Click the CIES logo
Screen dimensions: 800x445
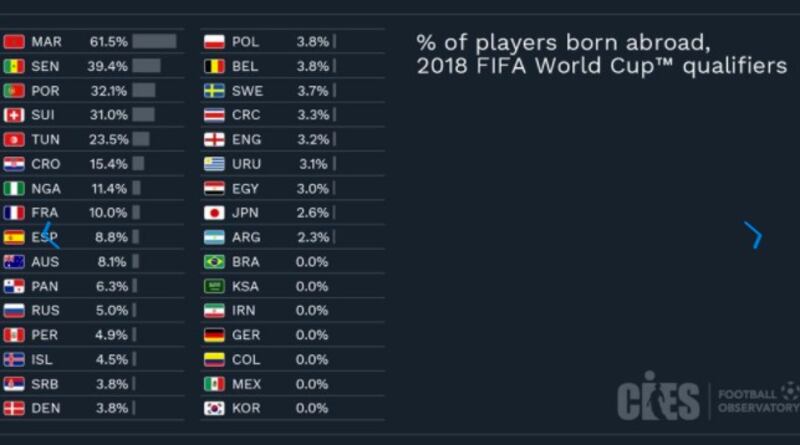pyautogui.click(x=659, y=396)
